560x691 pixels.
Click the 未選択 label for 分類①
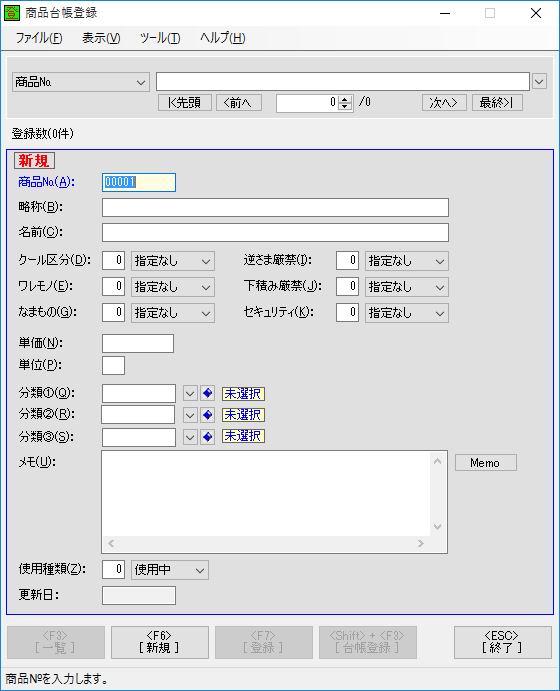243,394
